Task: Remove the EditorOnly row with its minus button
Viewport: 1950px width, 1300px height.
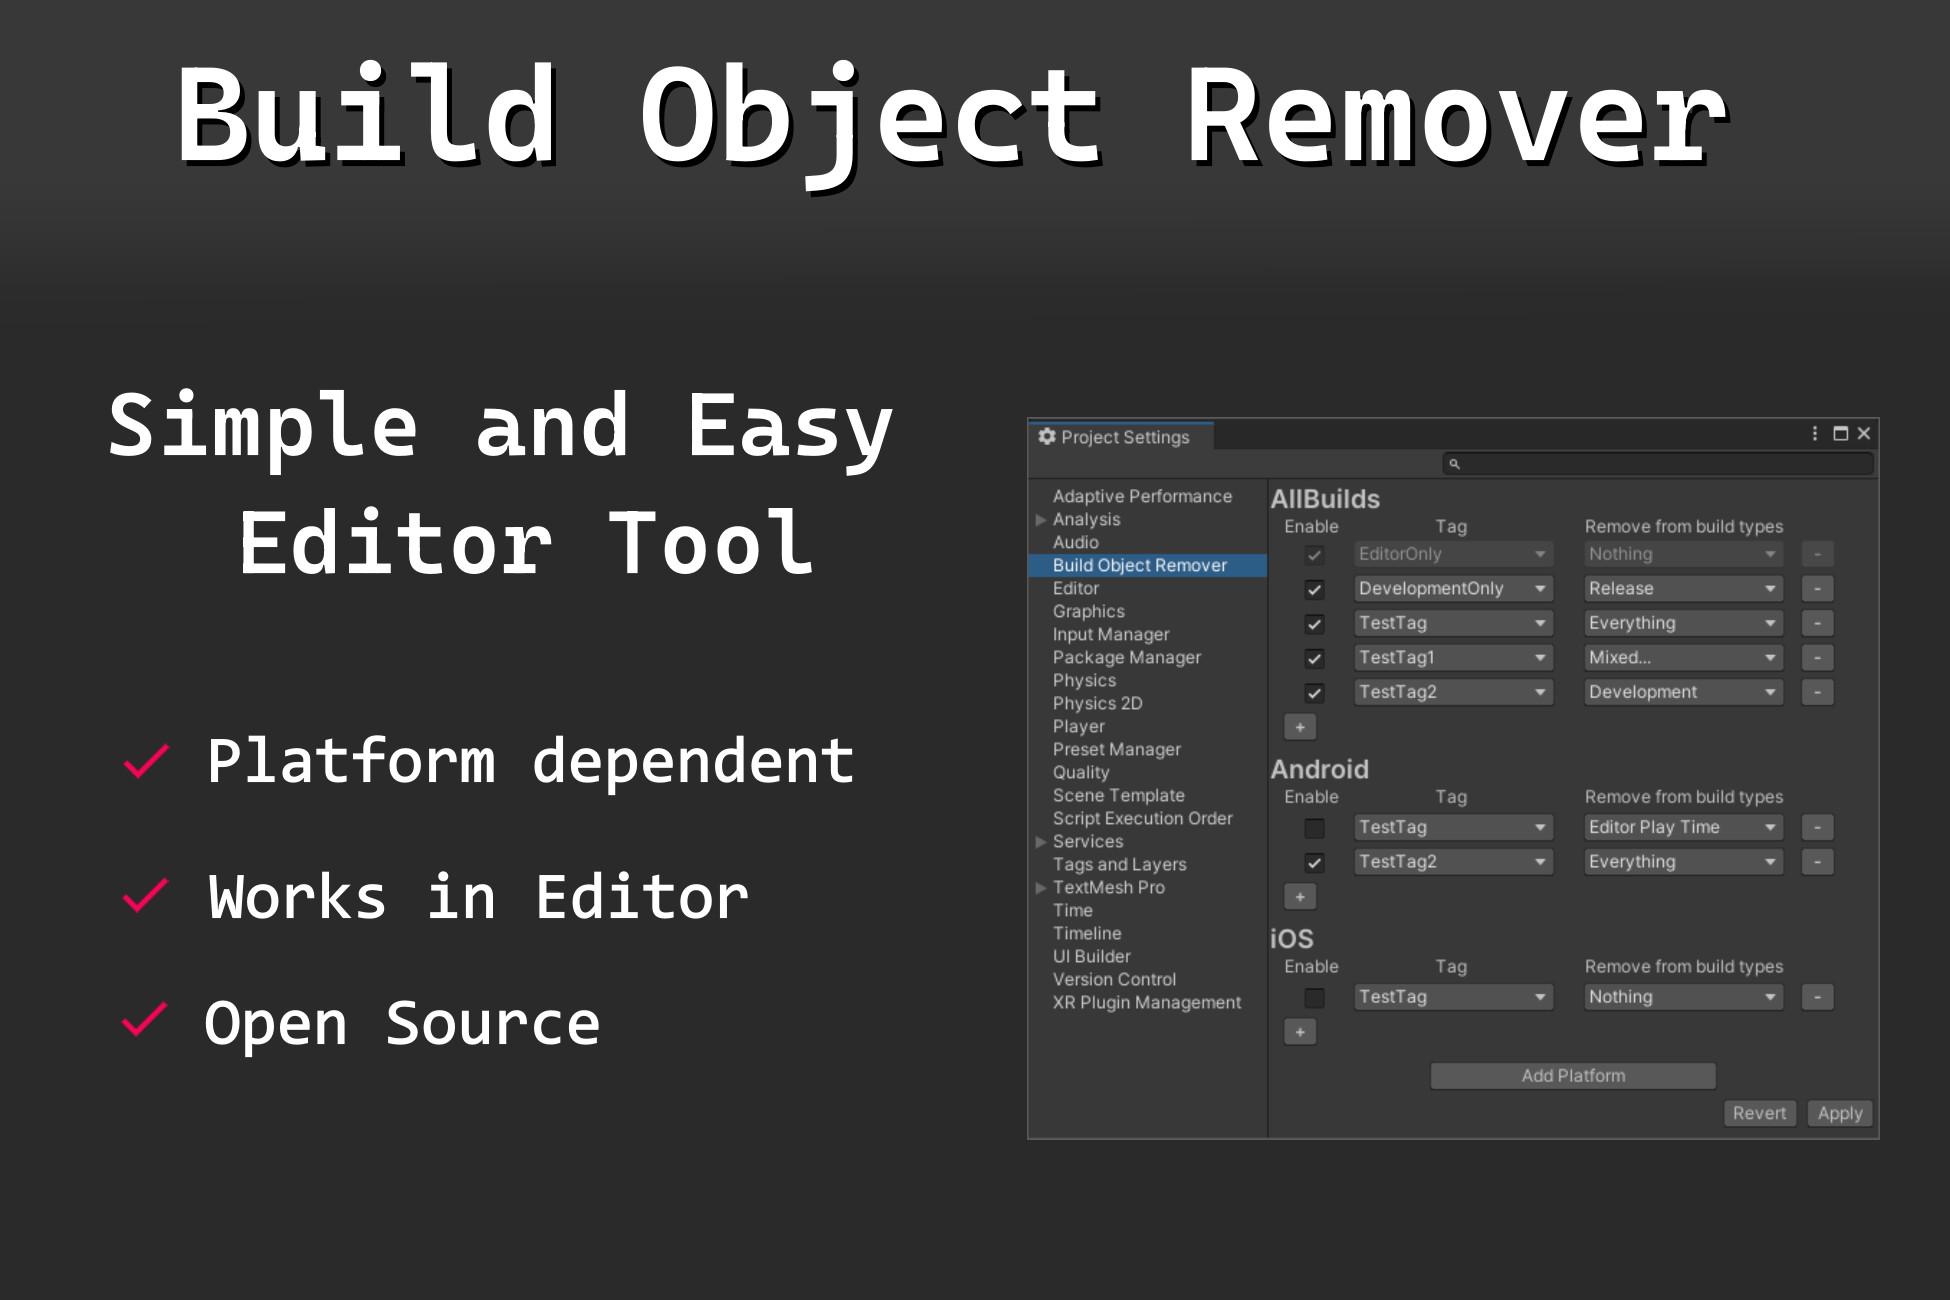Action: pyautogui.click(x=1817, y=554)
